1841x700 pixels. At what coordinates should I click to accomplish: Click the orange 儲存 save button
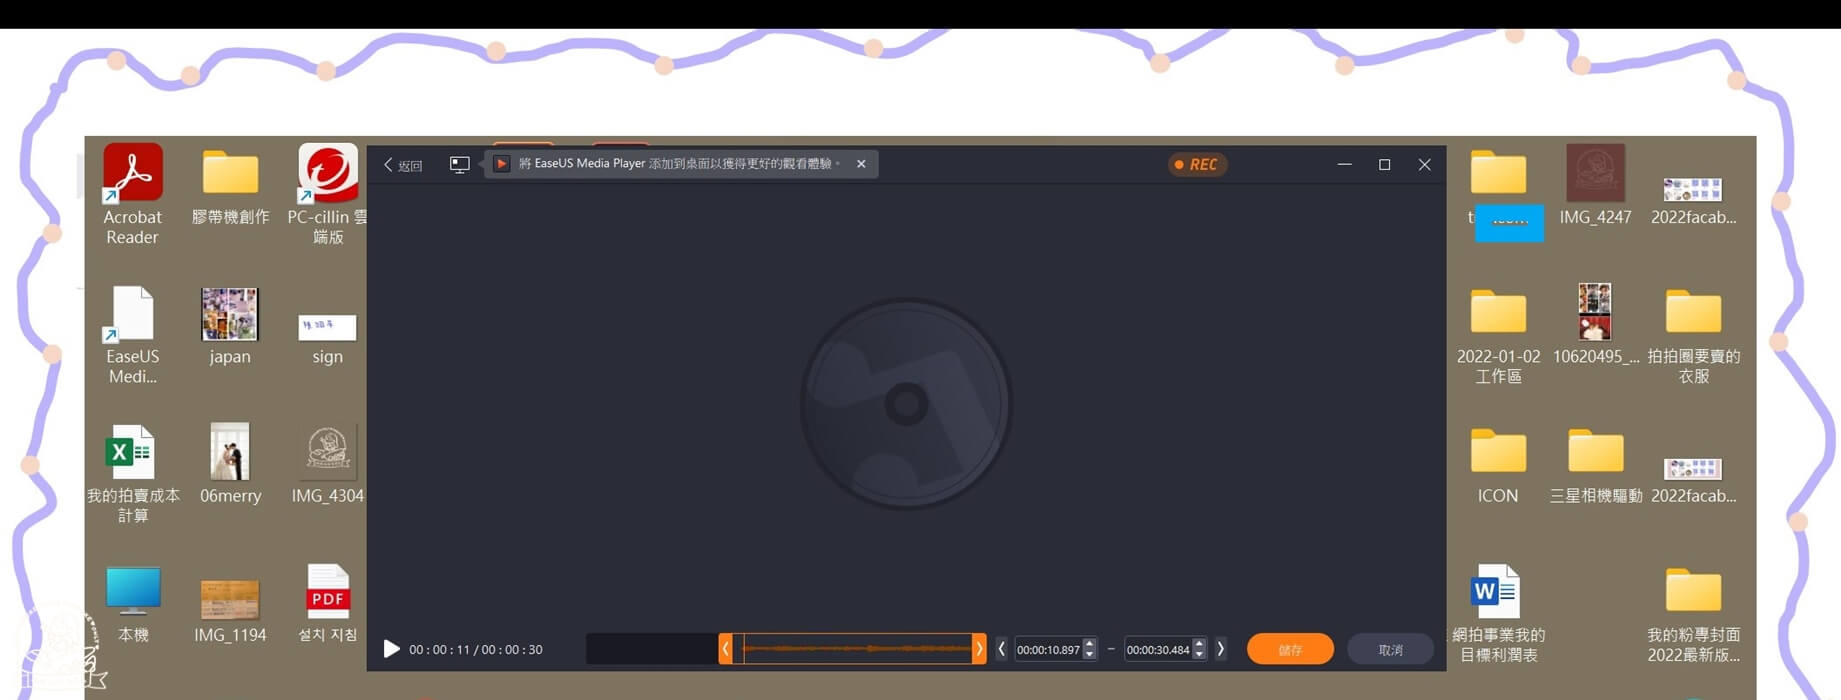[1289, 650]
